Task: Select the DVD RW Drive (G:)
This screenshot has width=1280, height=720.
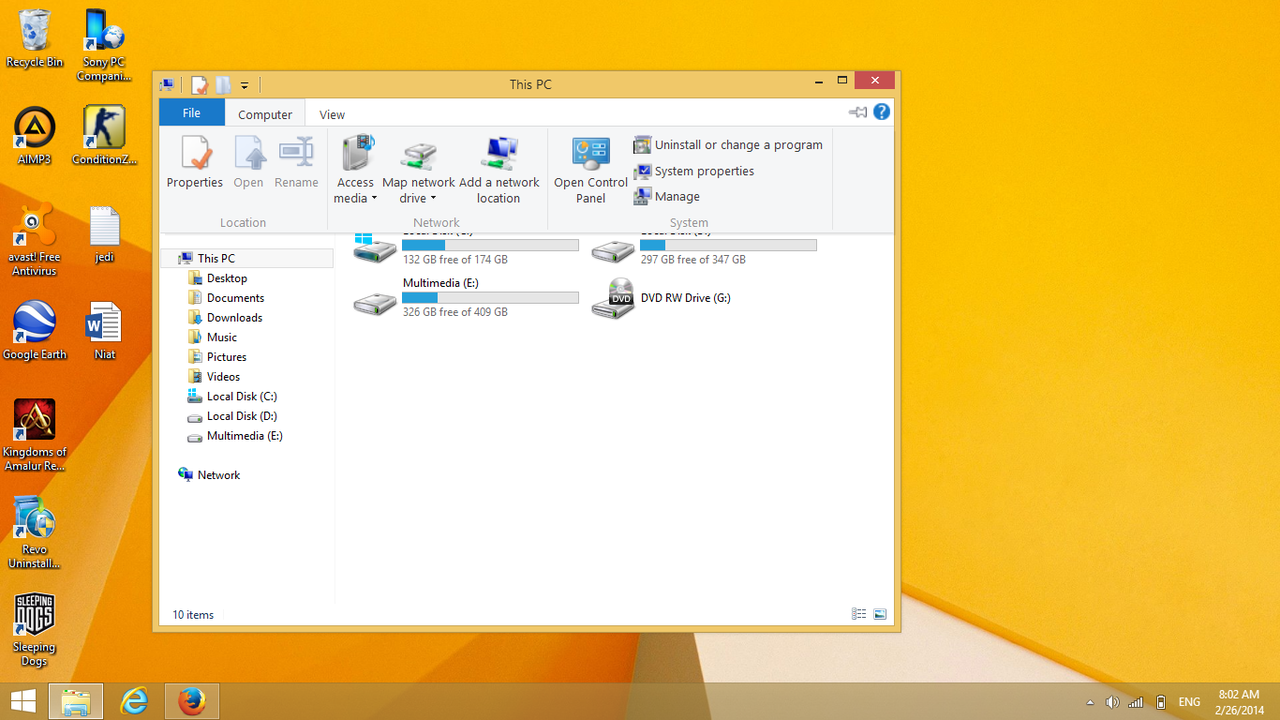Action: 662,298
